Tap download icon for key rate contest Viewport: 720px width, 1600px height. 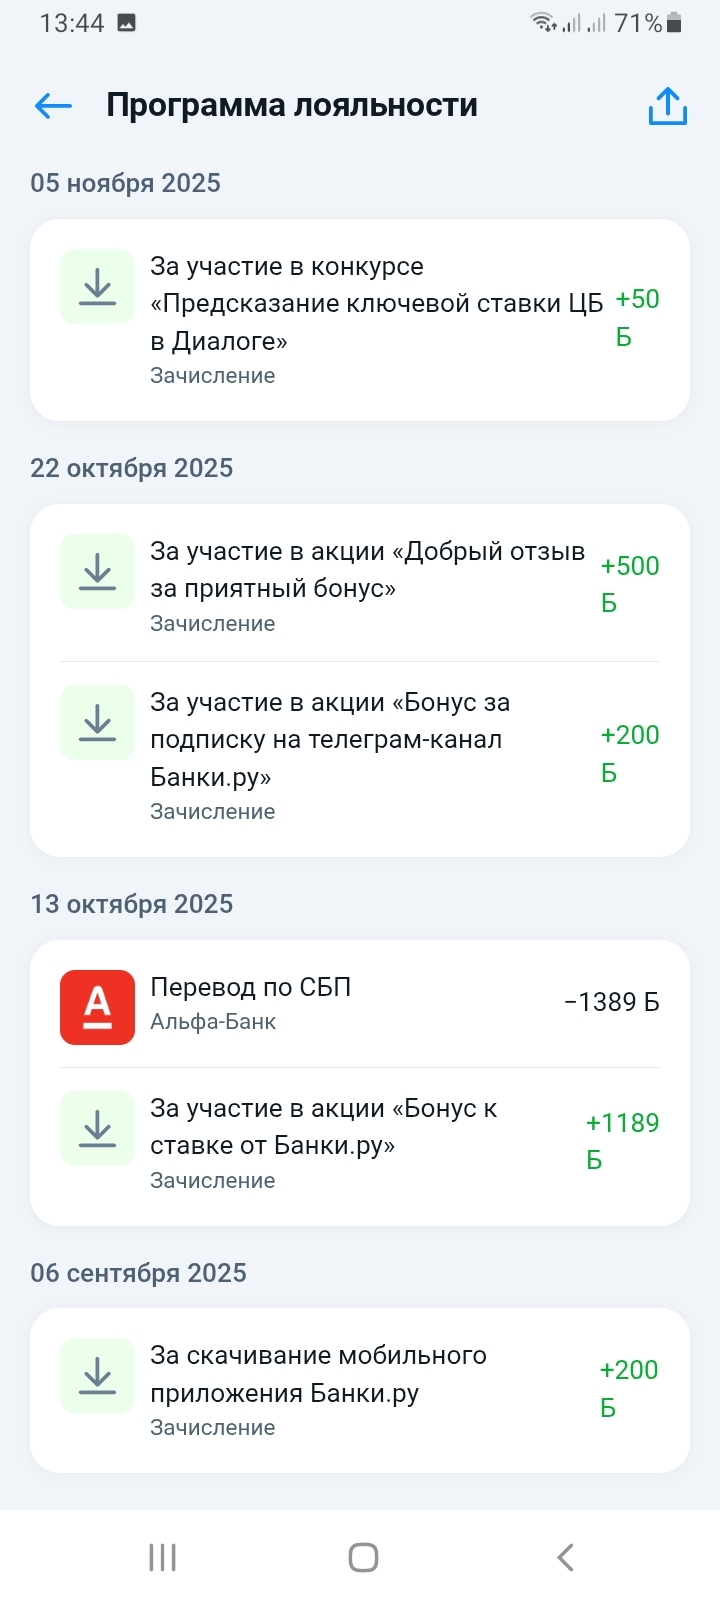(97, 287)
